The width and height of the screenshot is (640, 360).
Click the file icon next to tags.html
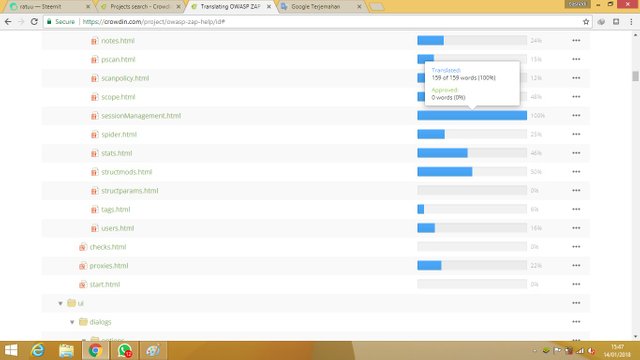click(x=94, y=210)
